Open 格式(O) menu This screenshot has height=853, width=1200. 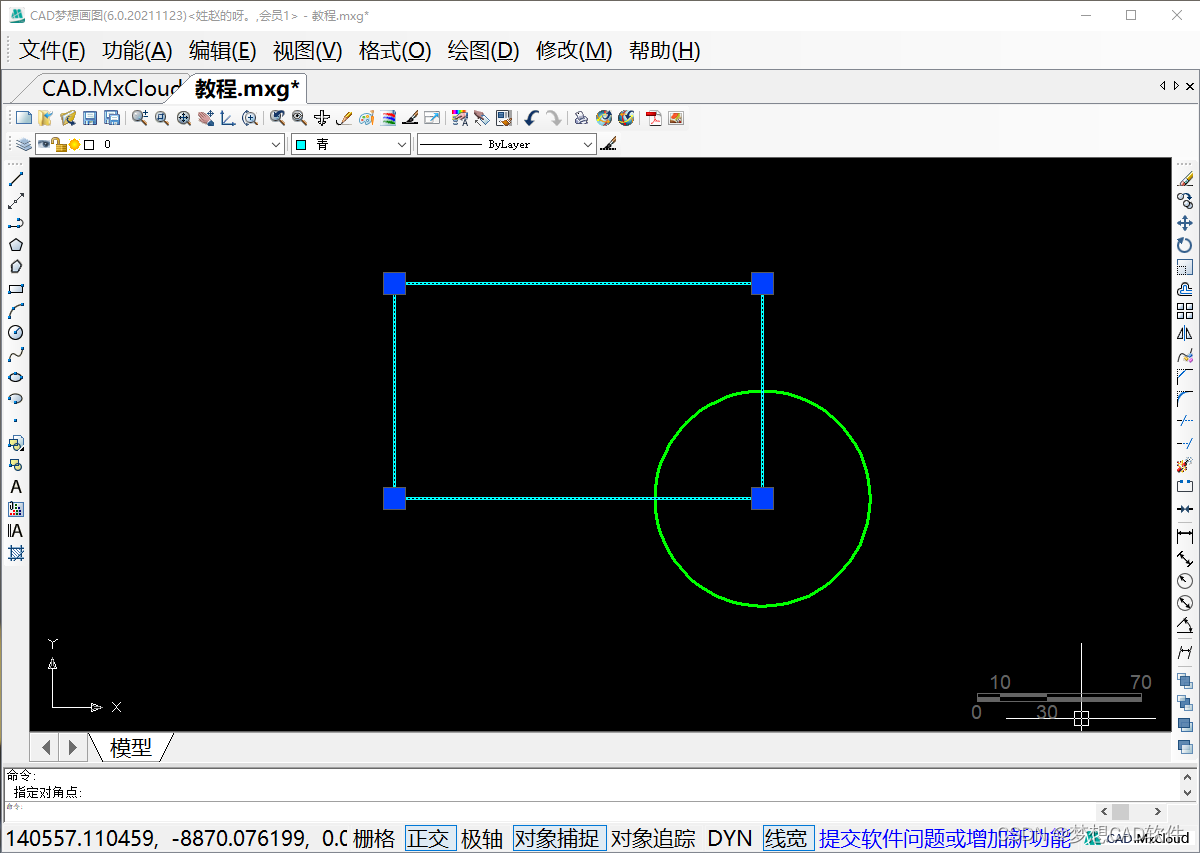(x=395, y=50)
